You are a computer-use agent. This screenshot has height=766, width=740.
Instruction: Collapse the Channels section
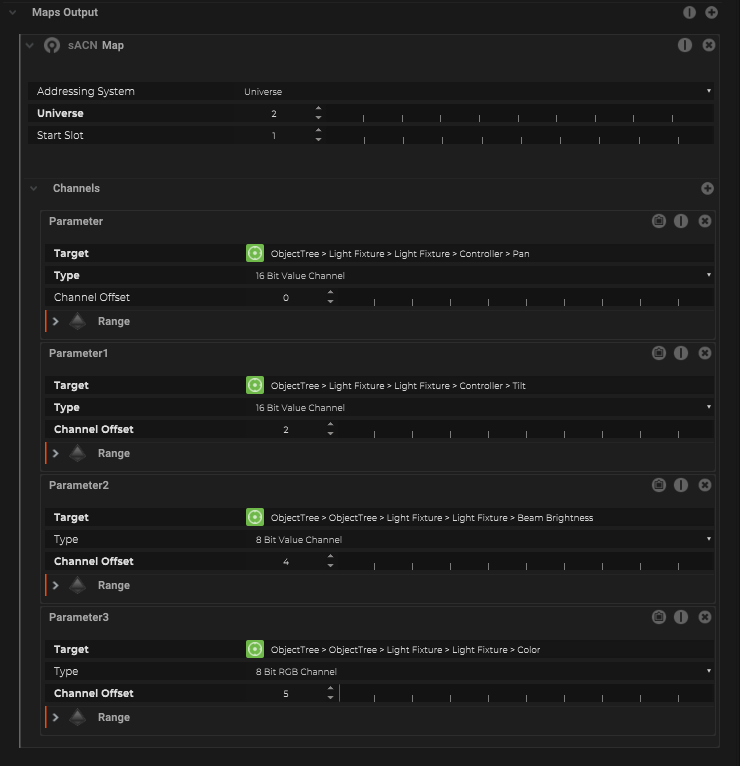[x=34, y=188]
